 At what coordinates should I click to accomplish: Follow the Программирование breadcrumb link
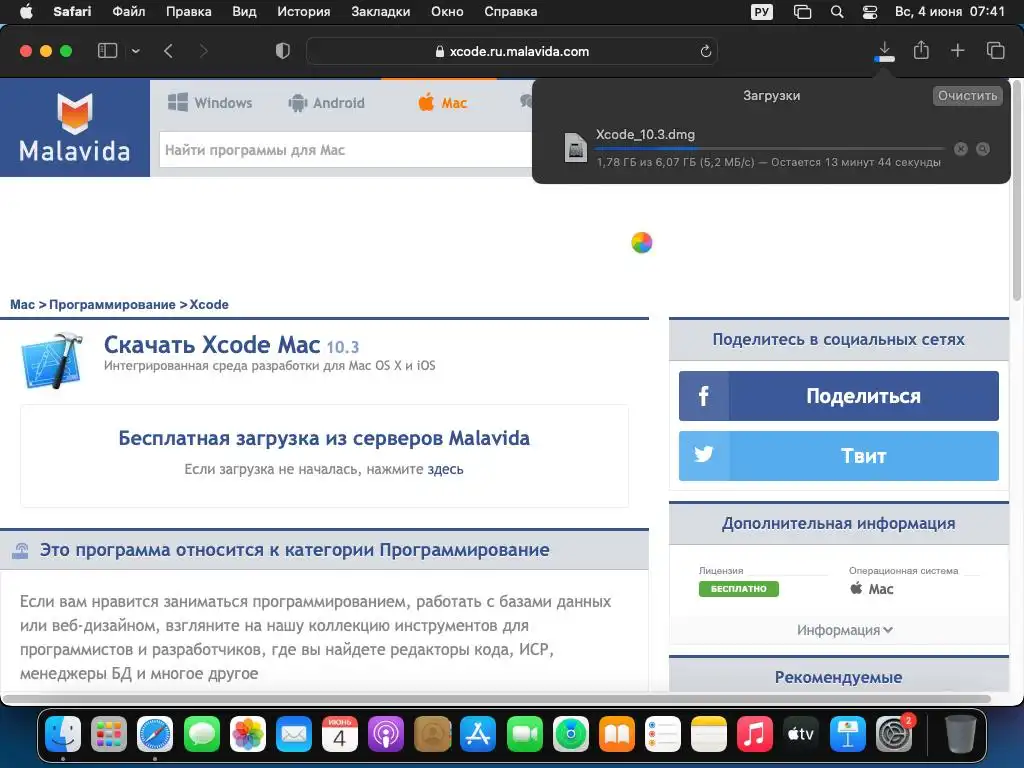point(112,304)
